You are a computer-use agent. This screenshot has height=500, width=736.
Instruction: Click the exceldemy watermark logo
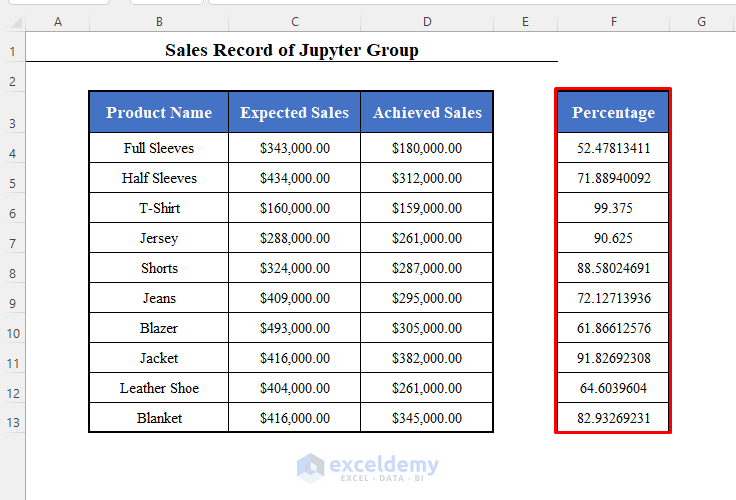pos(368,467)
